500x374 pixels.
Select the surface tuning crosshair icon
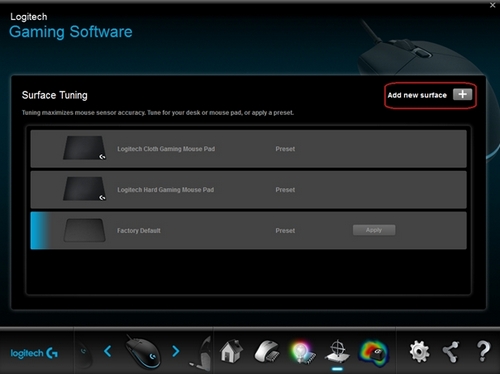coord(337,351)
